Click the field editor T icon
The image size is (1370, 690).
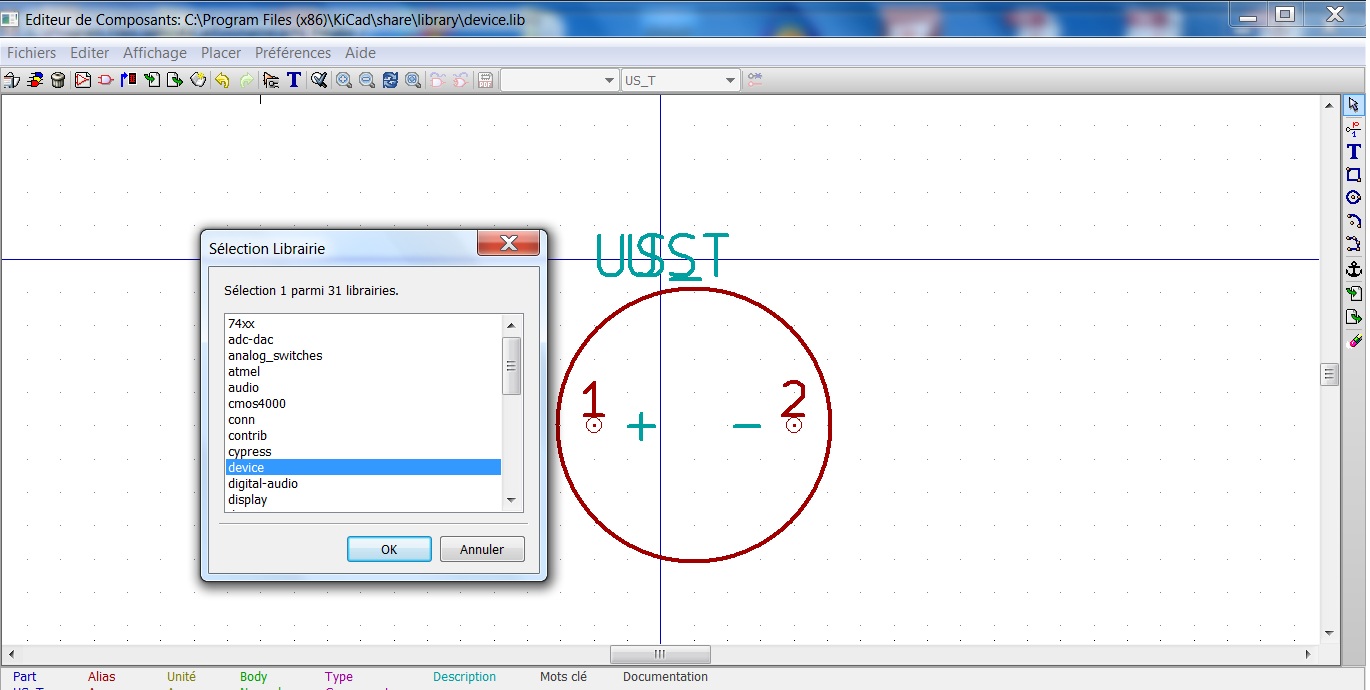tap(294, 80)
